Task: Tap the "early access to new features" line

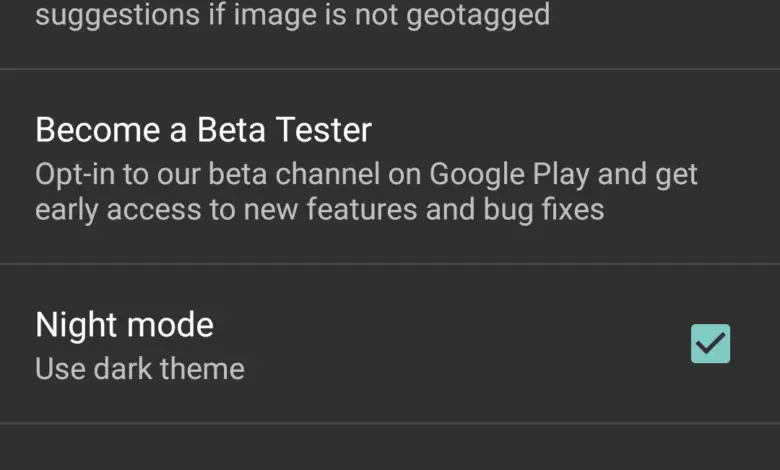Action: coord(319,210)
